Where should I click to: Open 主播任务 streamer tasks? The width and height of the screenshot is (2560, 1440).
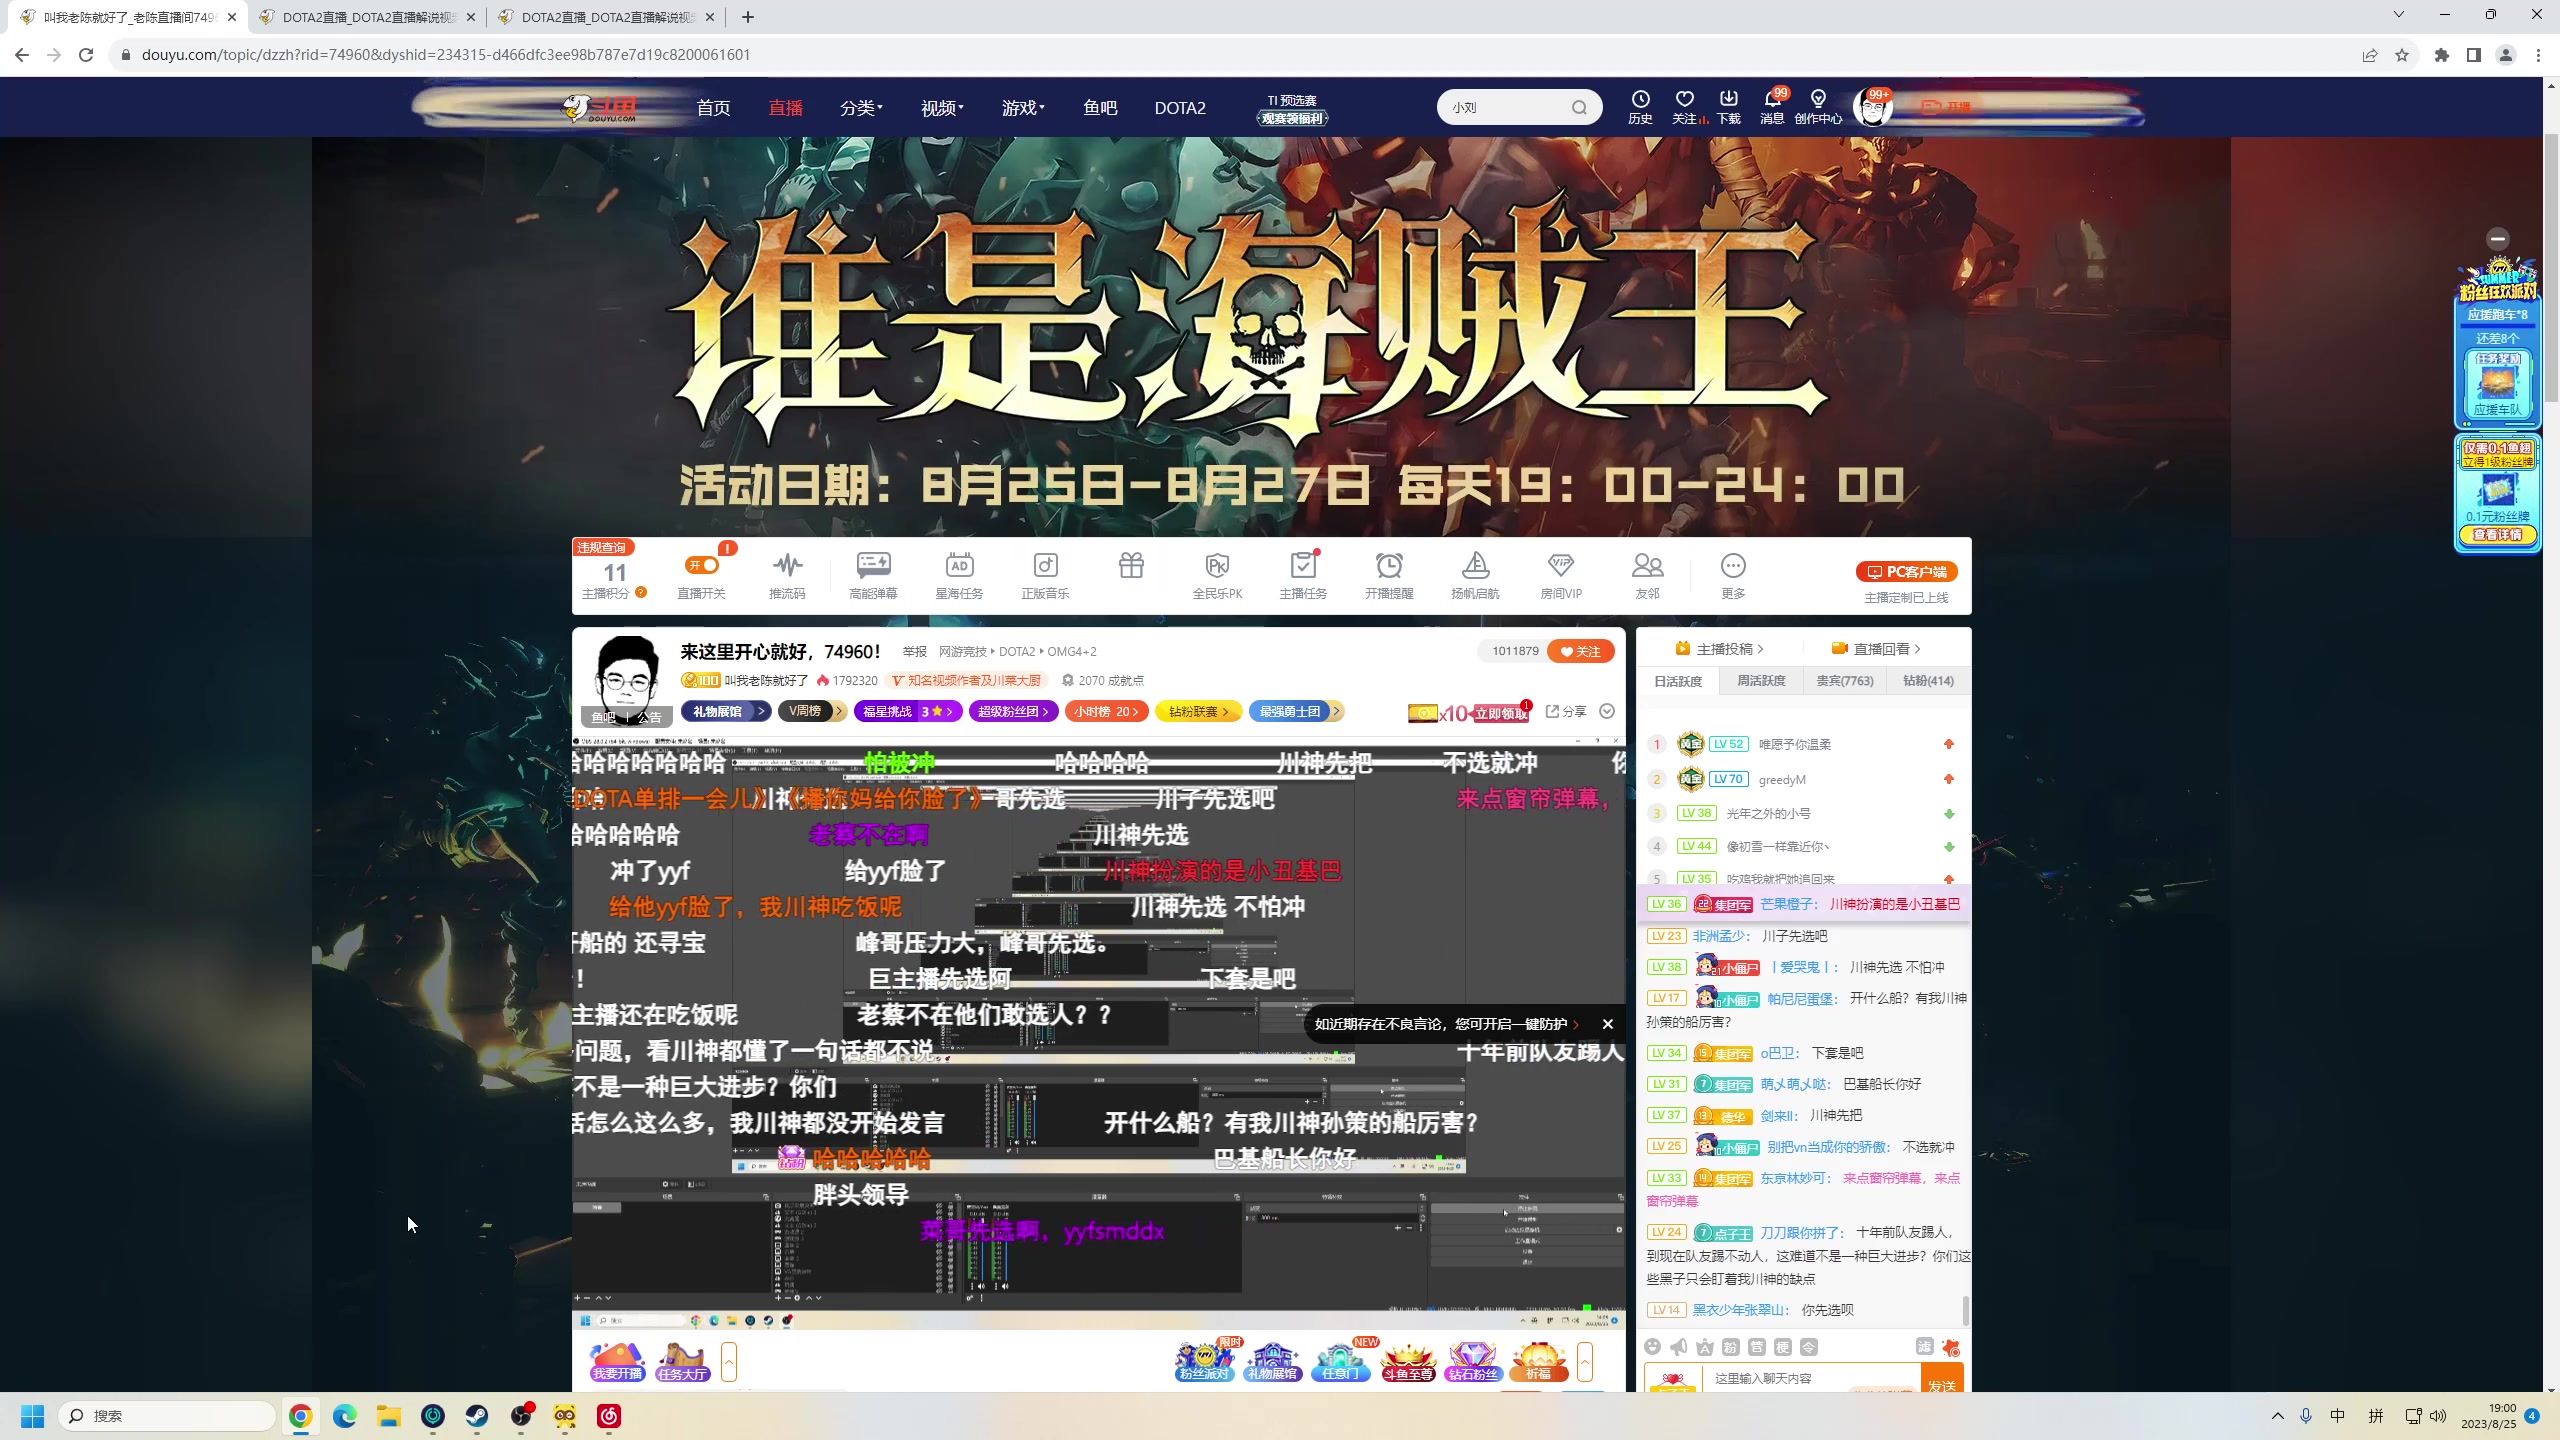click(1303, 575)
